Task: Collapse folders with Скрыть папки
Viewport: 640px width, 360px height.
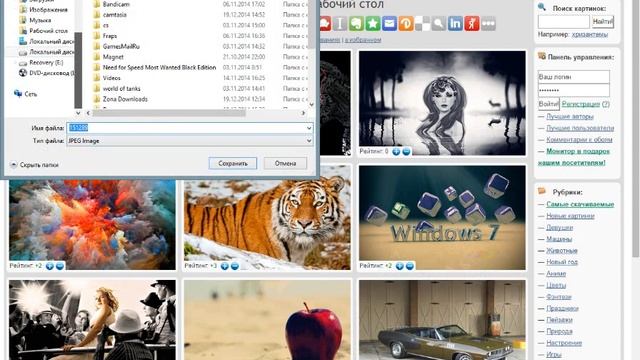Action: coord(34,165)
